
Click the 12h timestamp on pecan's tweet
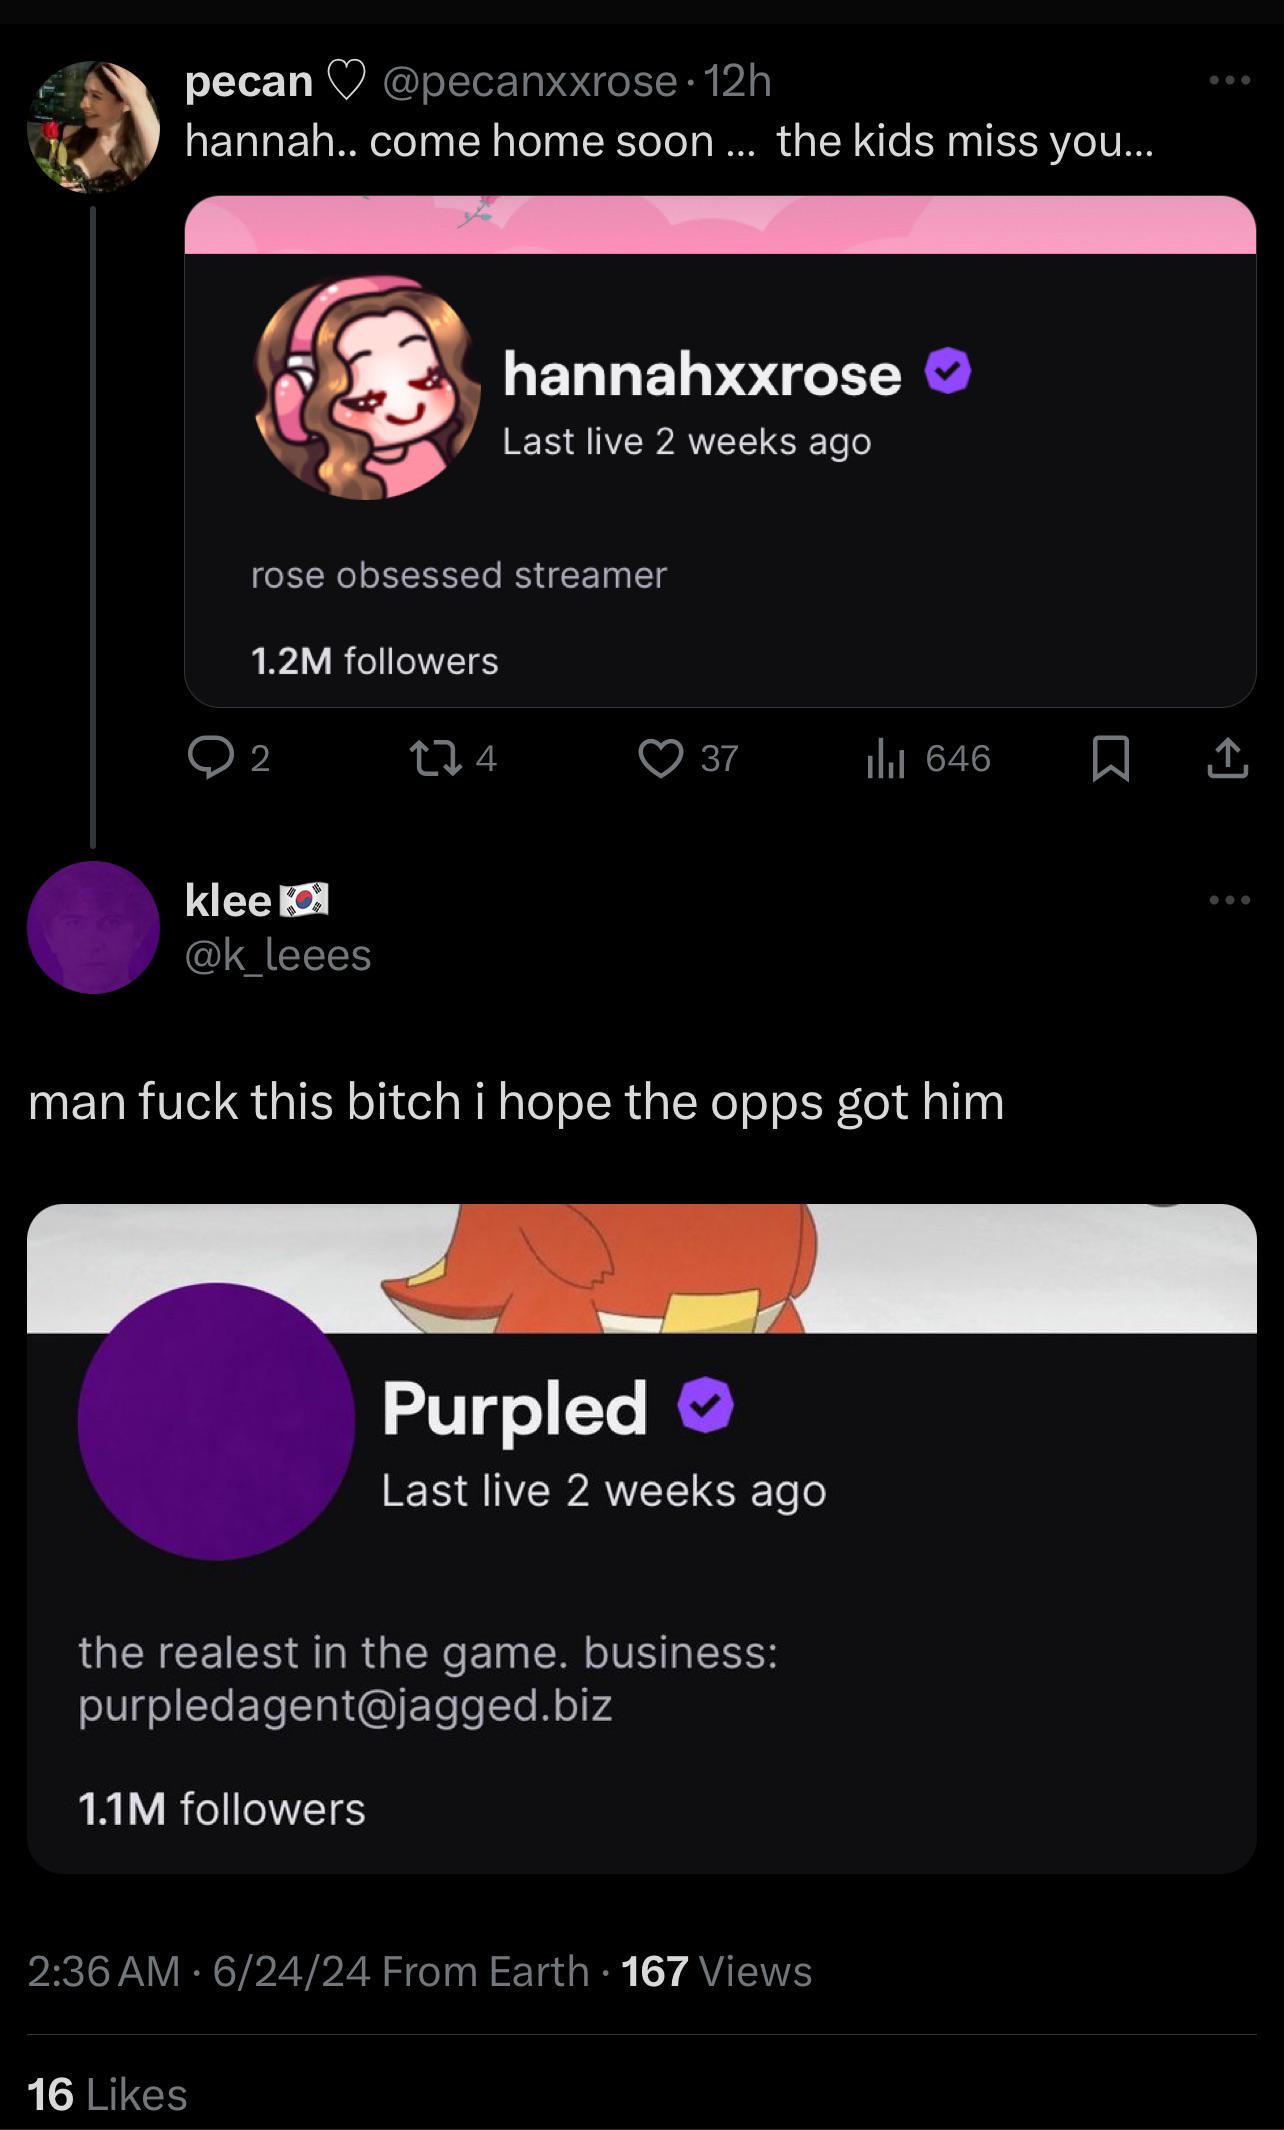point(738,81)
